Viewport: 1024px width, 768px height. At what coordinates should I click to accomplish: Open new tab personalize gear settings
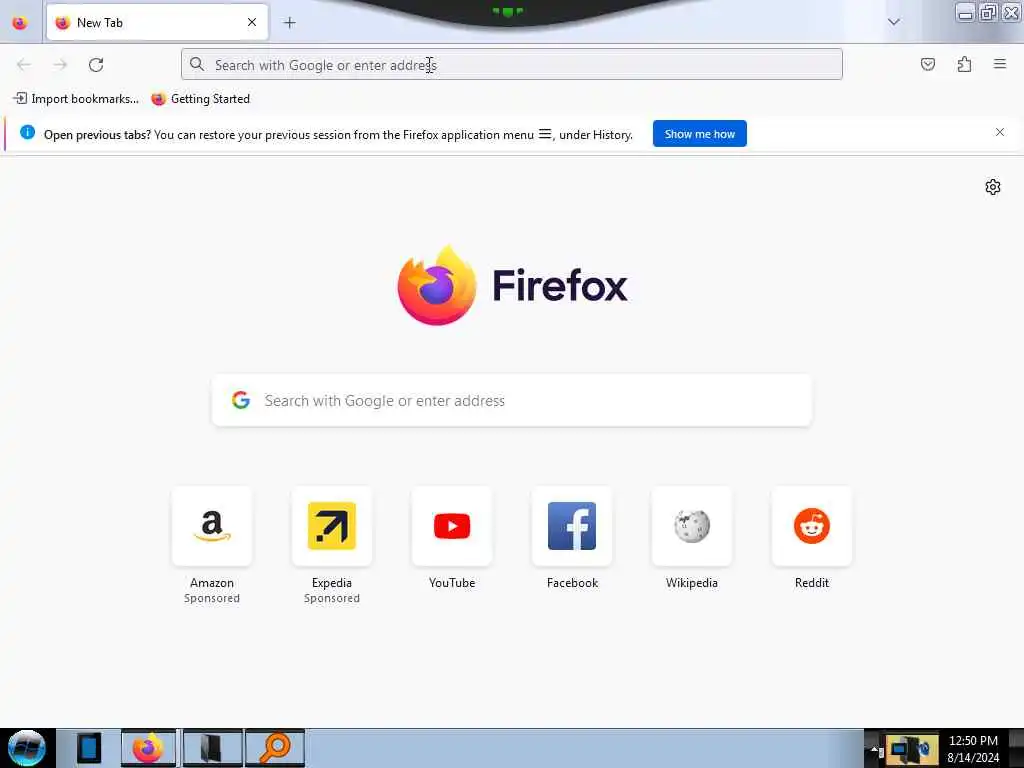pyautogui.click(x=993, y=187)
